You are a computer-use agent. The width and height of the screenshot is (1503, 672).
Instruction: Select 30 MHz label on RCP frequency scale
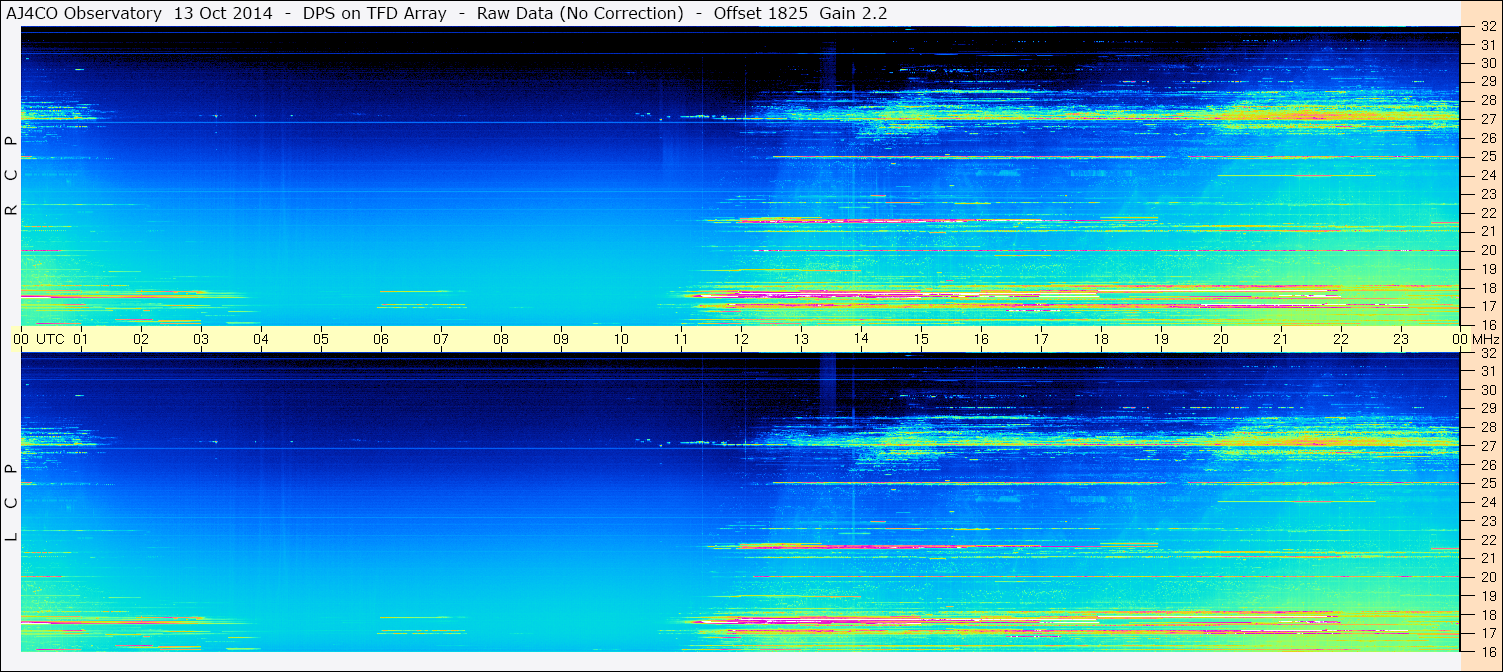[x=1487, y=63]
